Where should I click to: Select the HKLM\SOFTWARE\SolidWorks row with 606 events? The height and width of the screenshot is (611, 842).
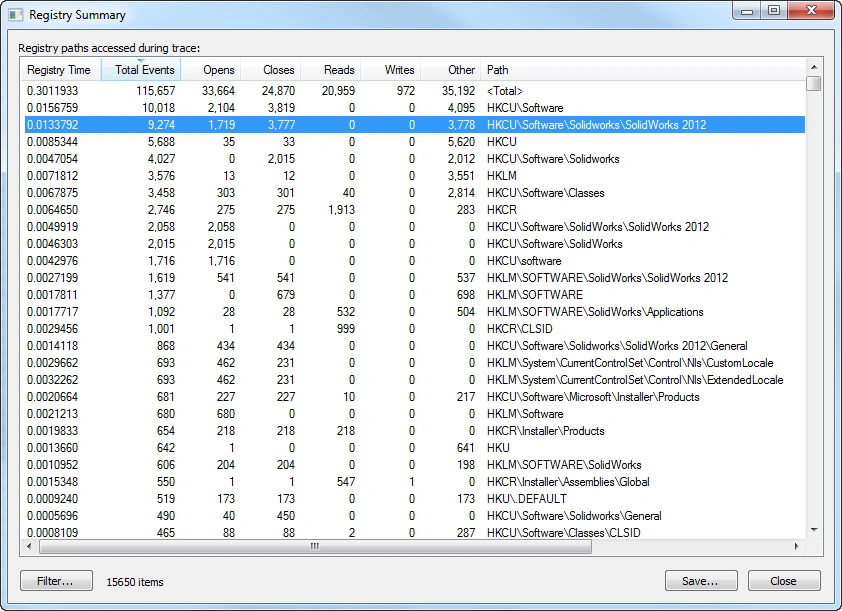pos(415,465)
